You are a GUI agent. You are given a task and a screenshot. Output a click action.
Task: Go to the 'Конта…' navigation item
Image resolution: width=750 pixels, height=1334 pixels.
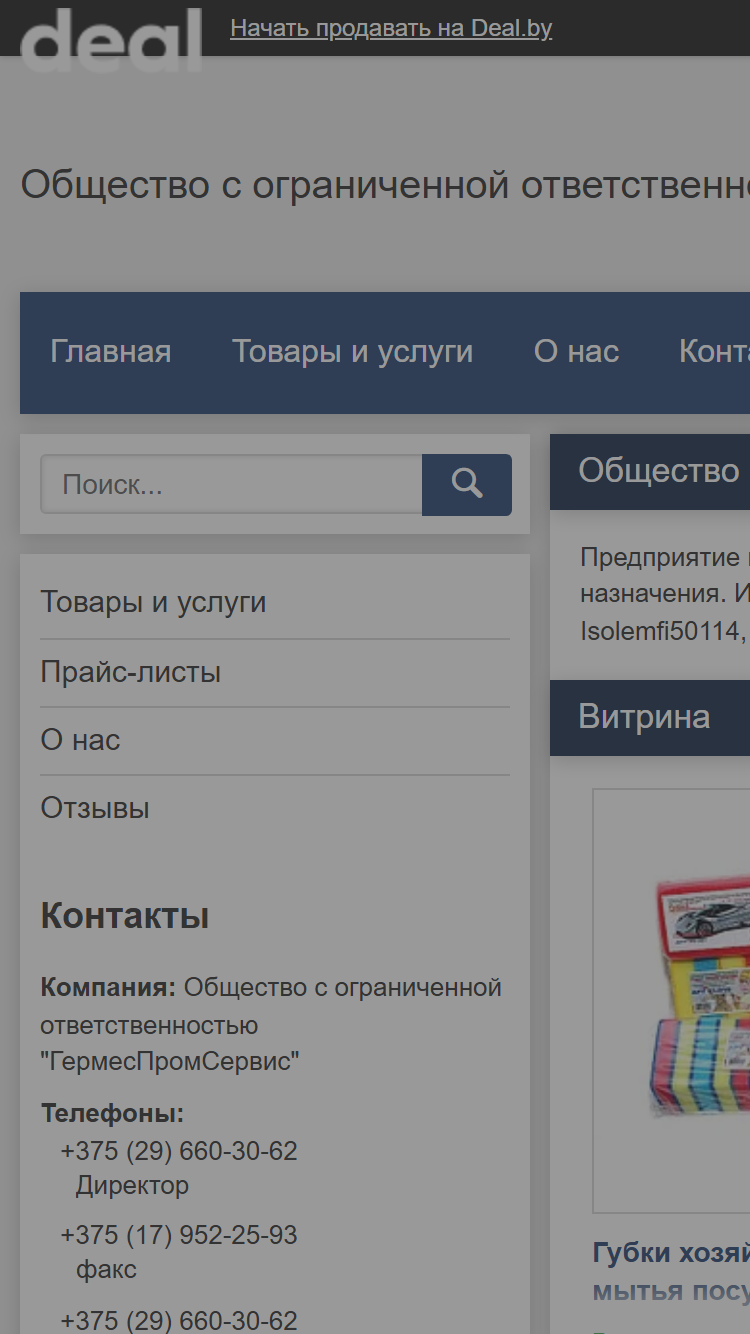click(x=714, y=352)
